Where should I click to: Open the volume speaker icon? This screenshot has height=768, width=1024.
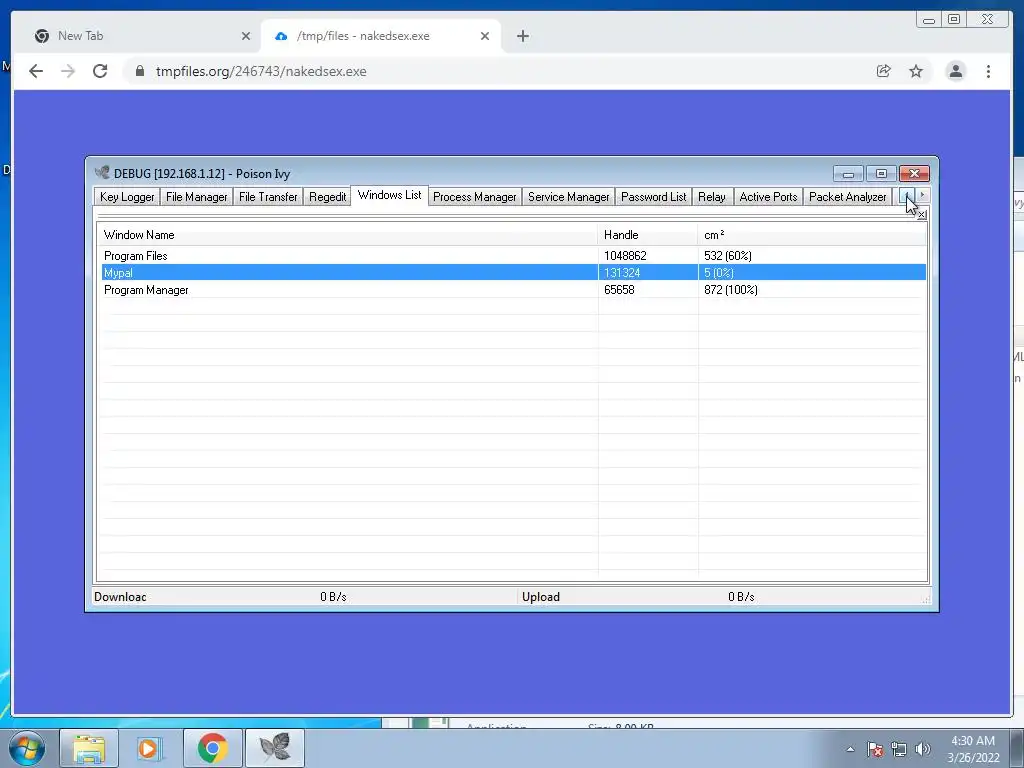[923, 749]
